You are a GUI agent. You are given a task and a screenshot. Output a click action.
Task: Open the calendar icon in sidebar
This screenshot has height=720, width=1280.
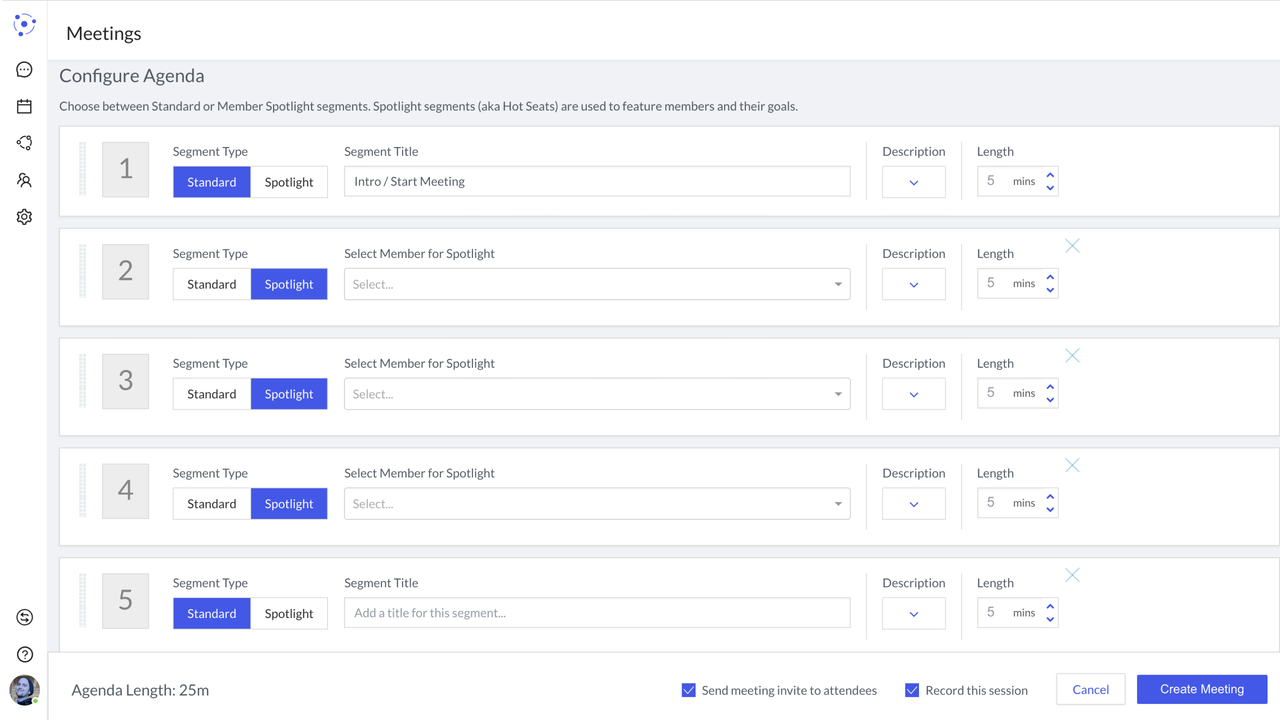[x=24, y=106]
